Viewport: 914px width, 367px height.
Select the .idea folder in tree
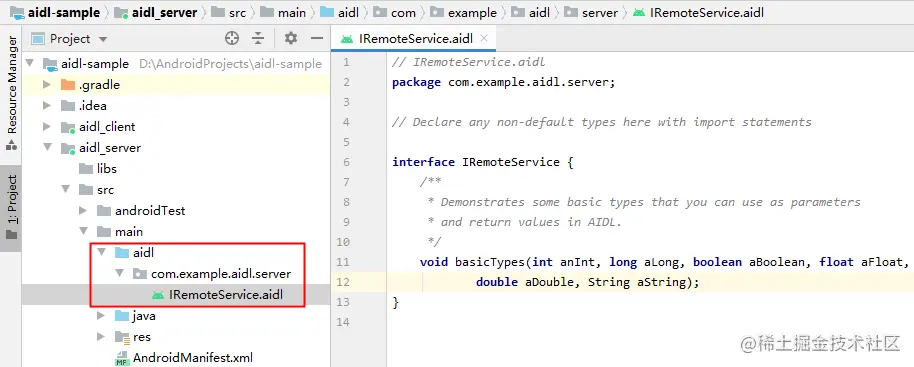93,105
